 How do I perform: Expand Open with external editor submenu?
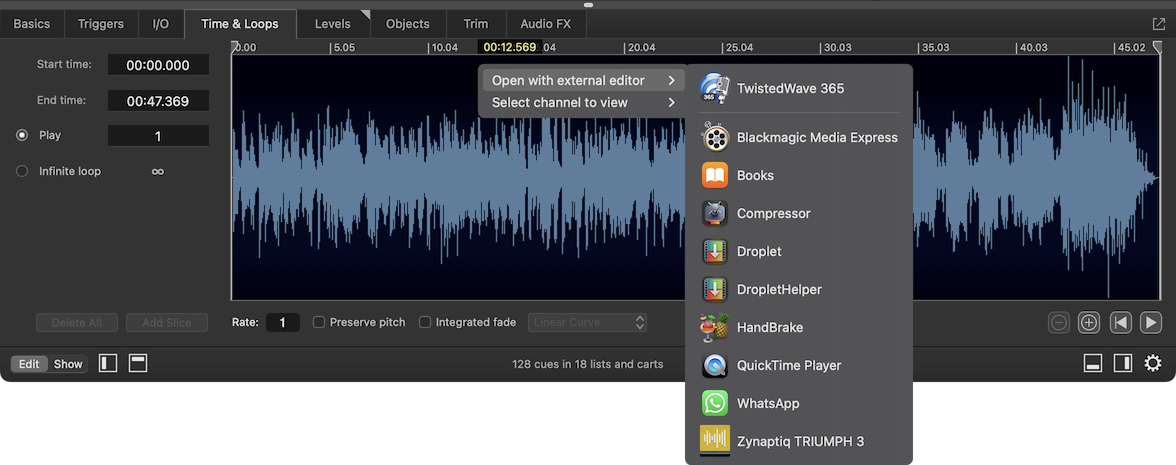tap(582, 81)
